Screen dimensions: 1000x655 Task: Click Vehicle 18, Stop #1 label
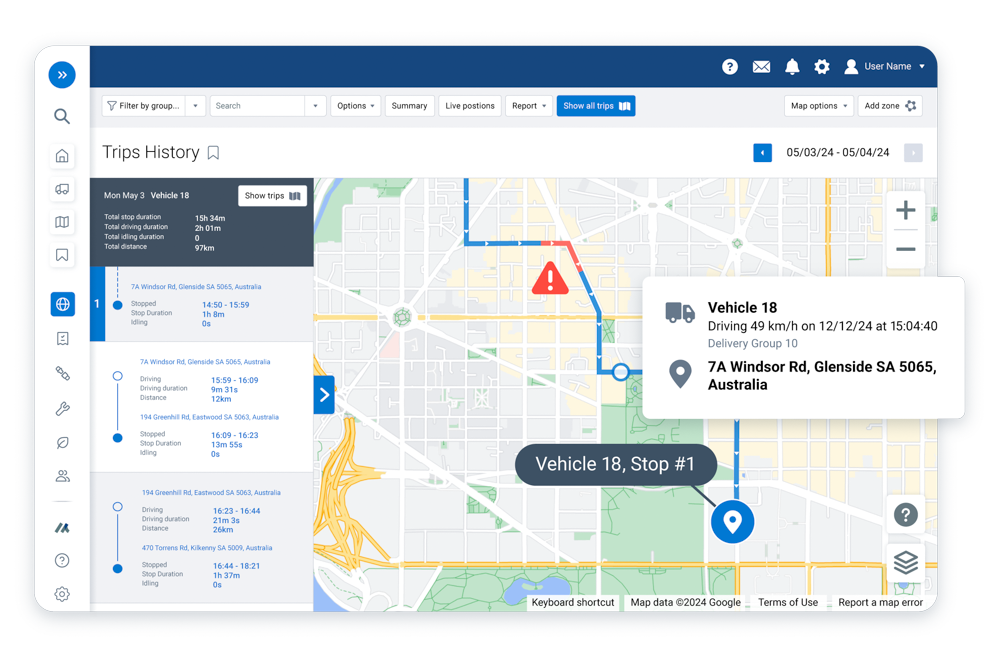coord(615,464)
